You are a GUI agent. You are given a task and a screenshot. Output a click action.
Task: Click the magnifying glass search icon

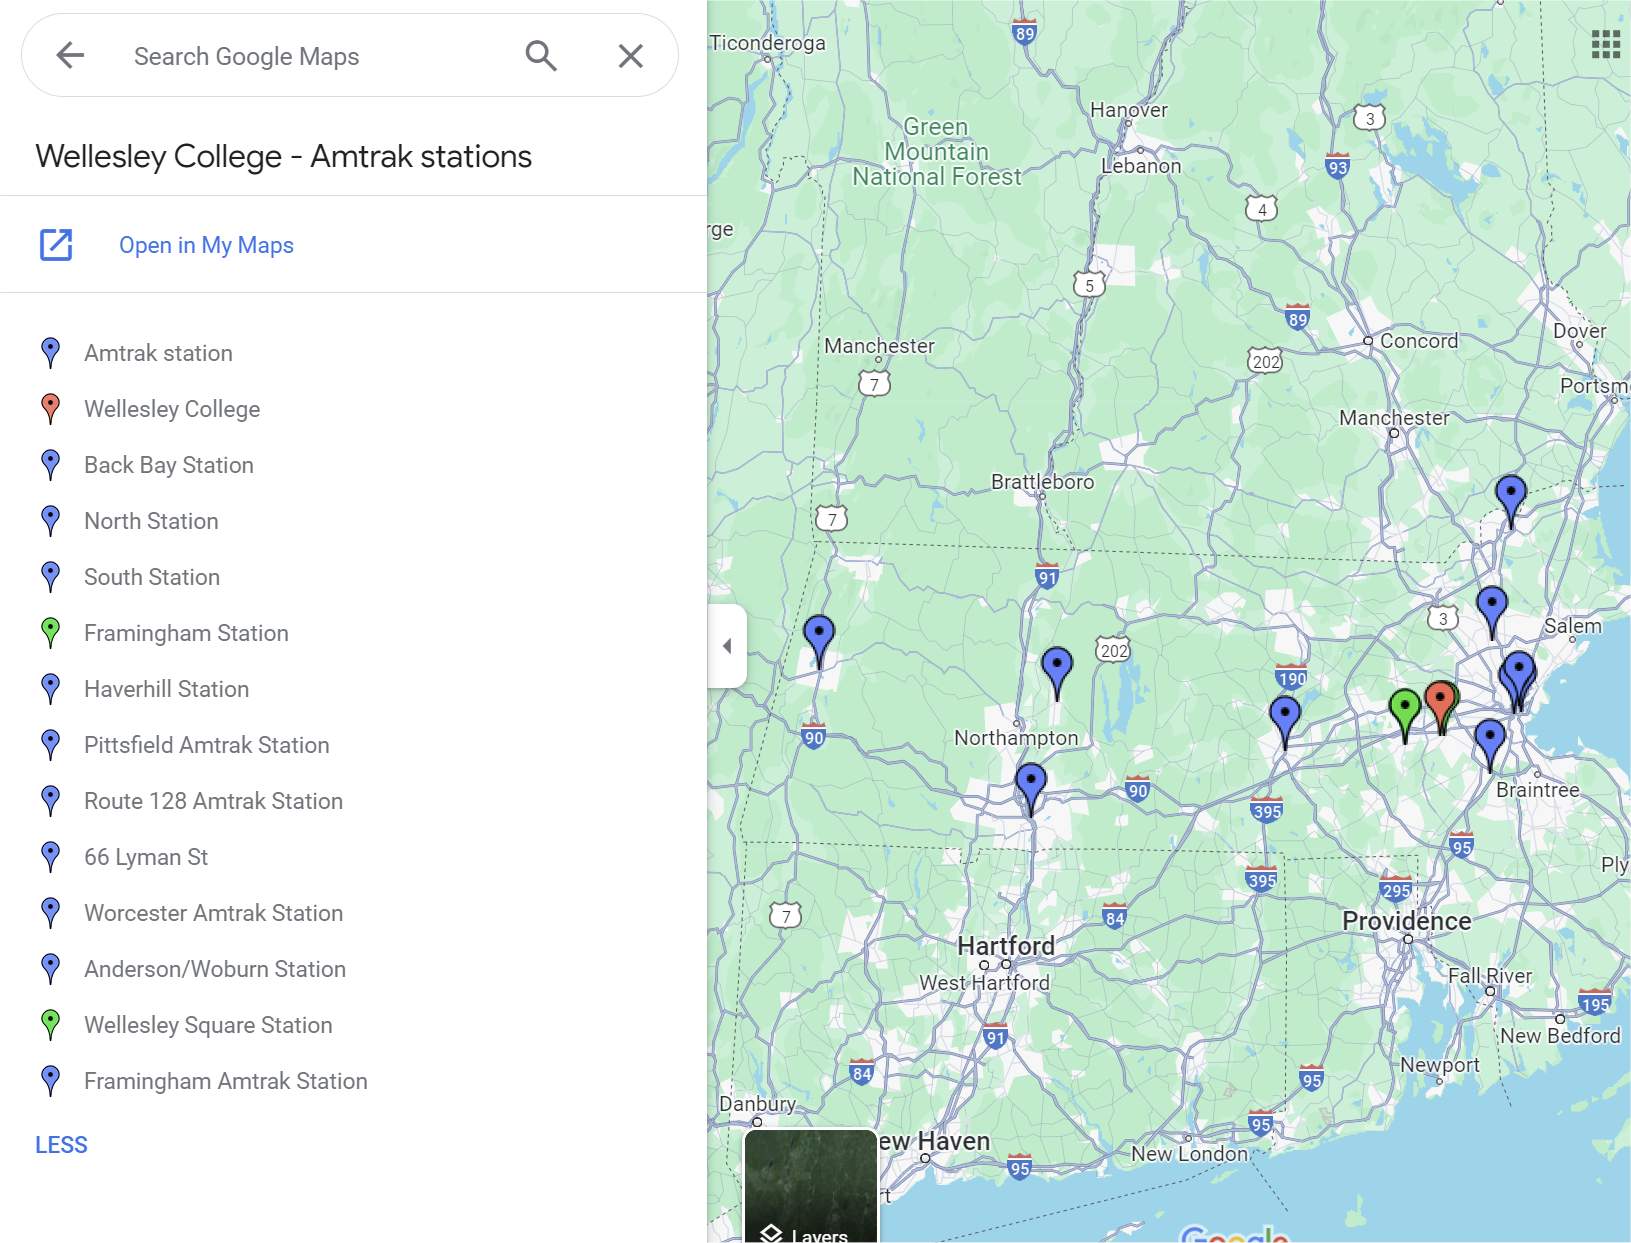541,56
